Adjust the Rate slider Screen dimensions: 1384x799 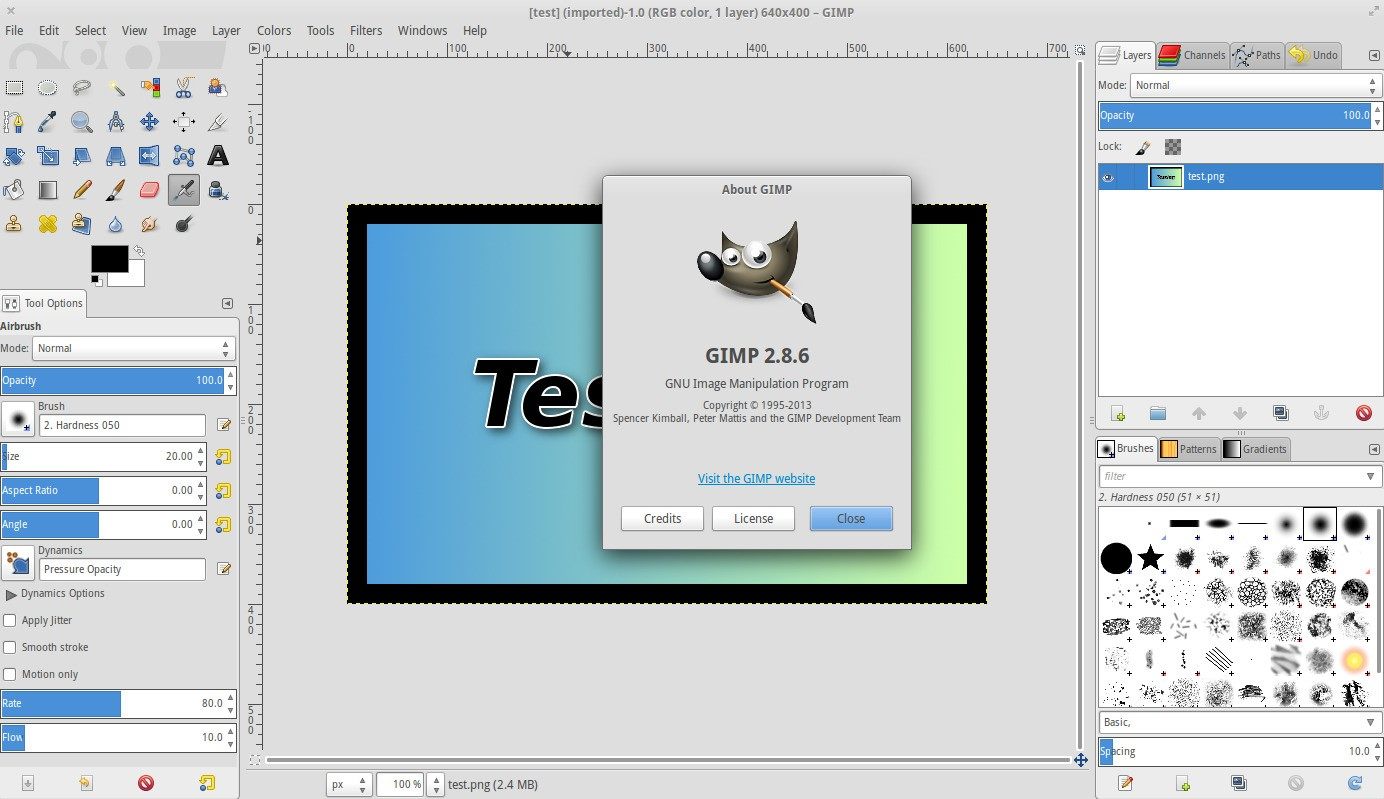click(118, 703)
